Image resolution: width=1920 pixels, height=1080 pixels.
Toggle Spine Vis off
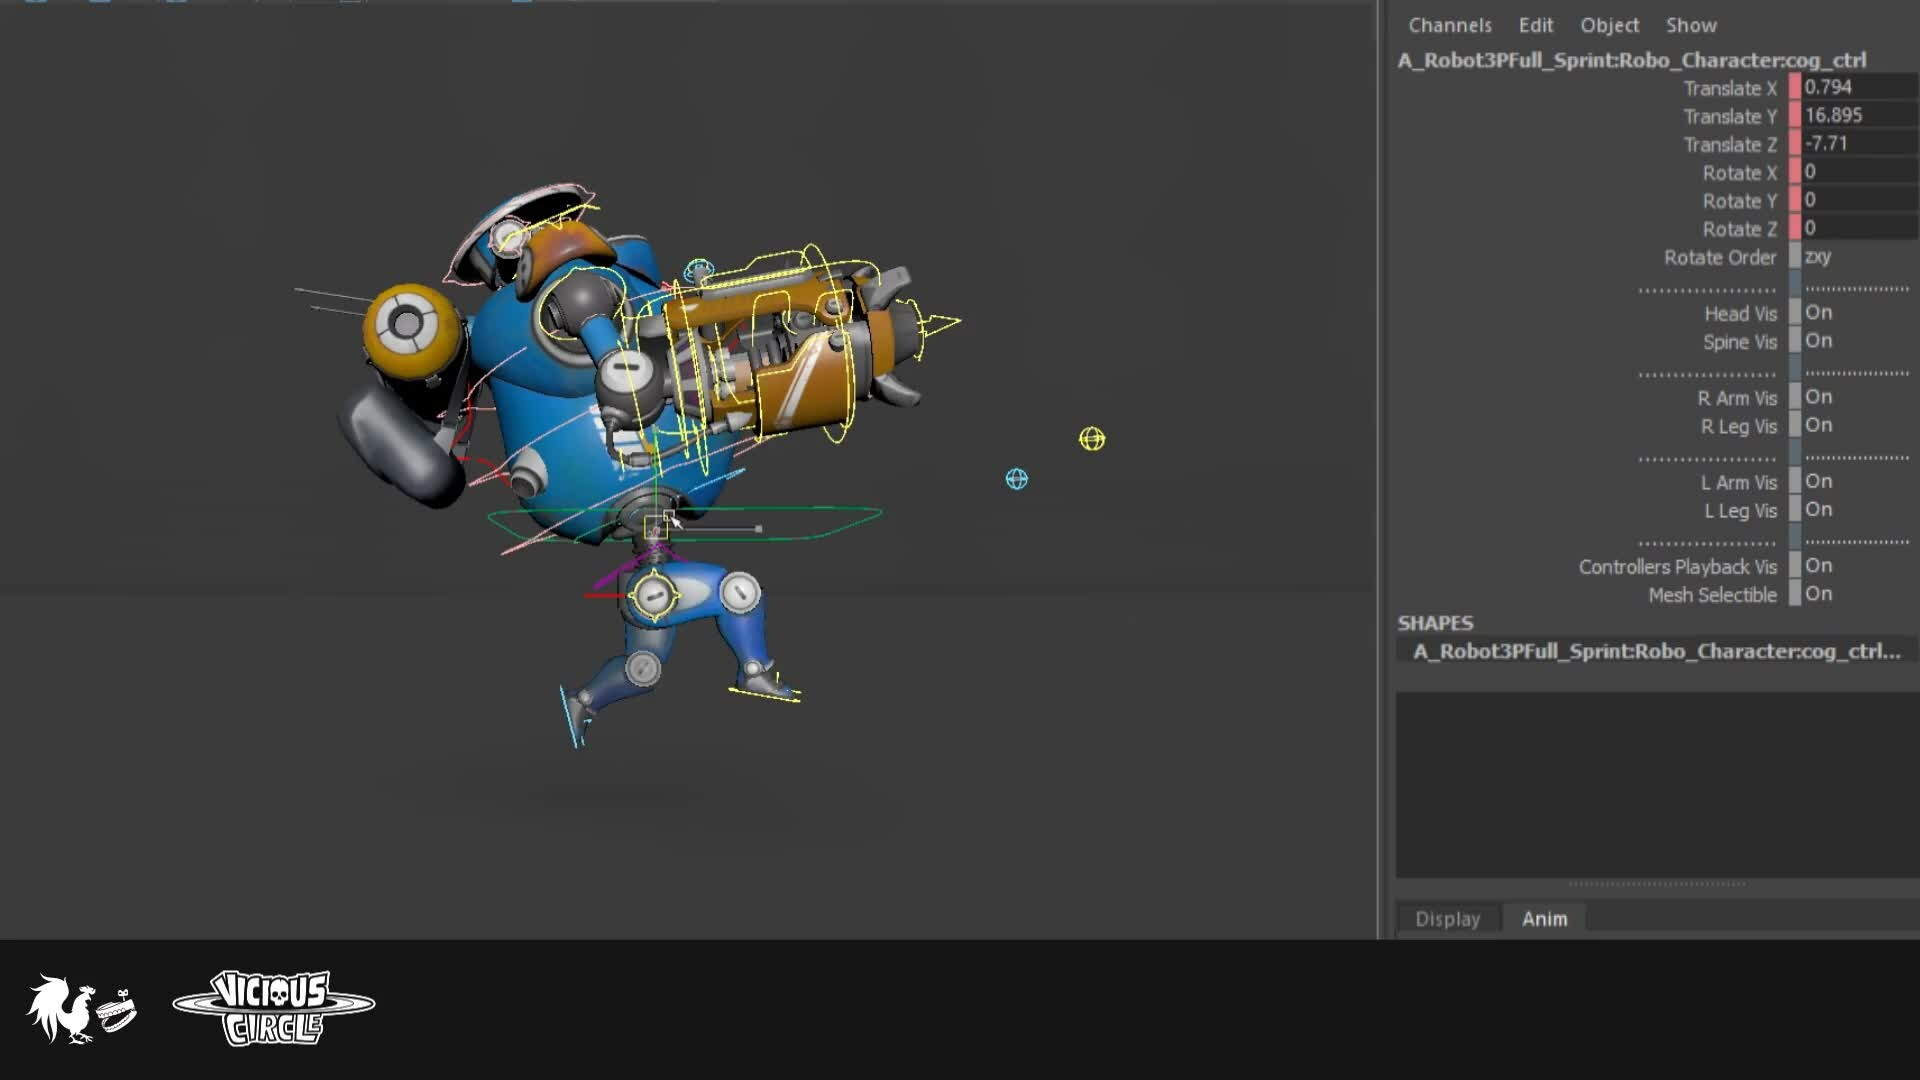coord(1819,340)
